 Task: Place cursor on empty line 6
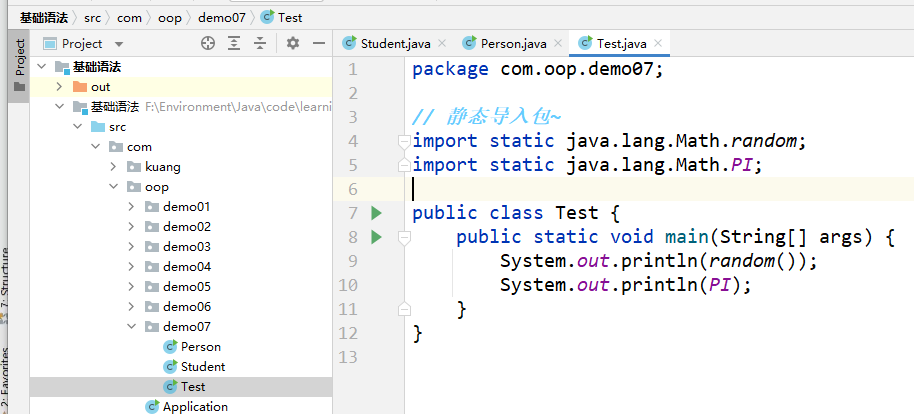659,189
